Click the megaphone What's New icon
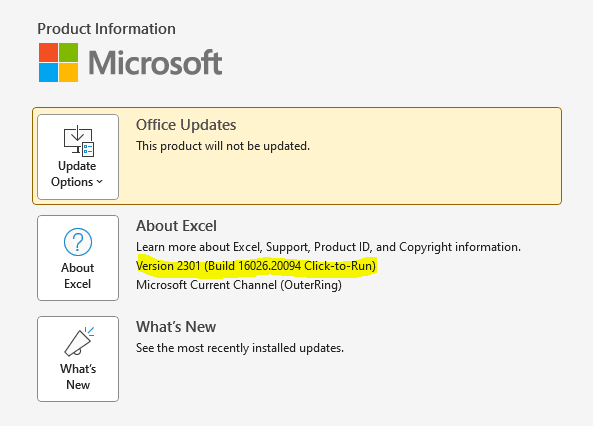 79,342
